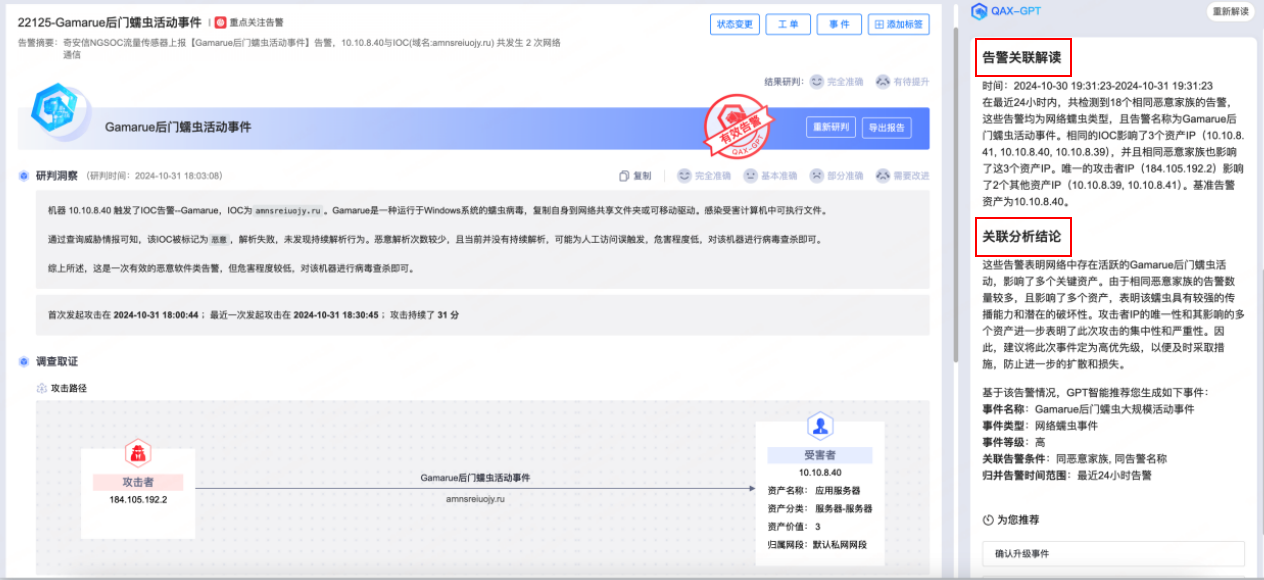Select the 攻击者 attacker node icon
1264x580 pixels.
(137, 452)
